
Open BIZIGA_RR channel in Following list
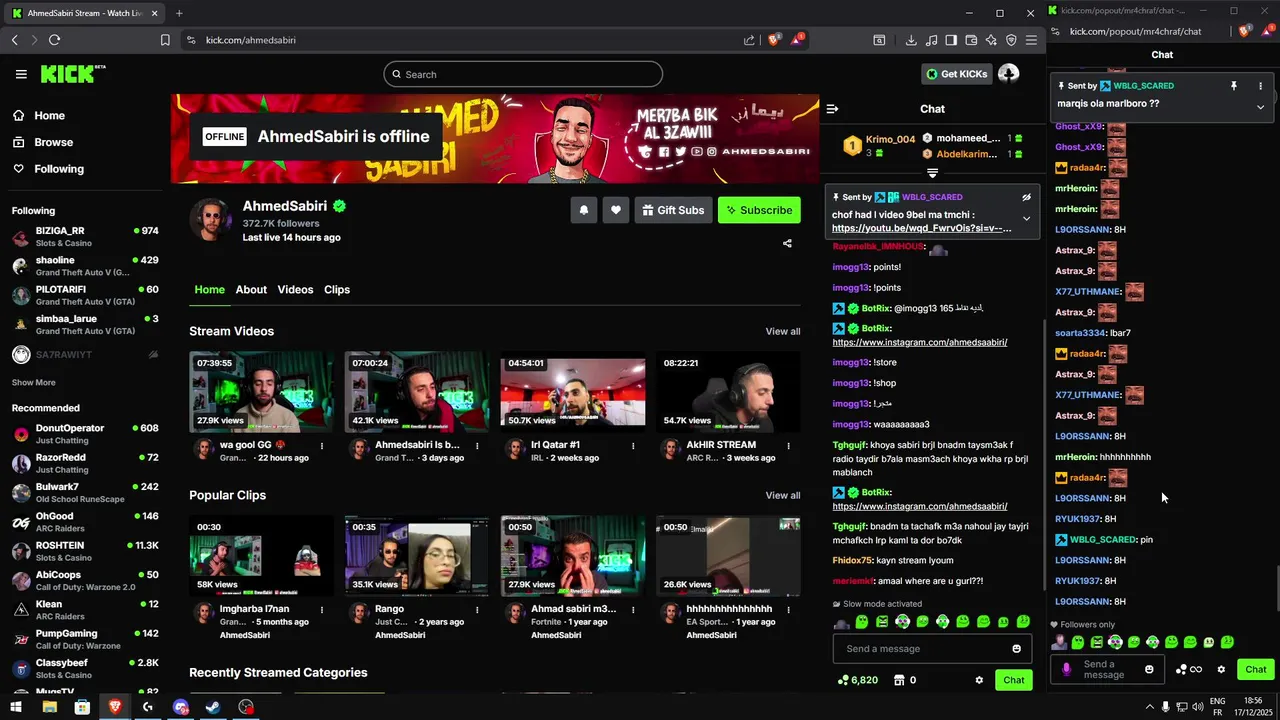(x=85, y=237)
